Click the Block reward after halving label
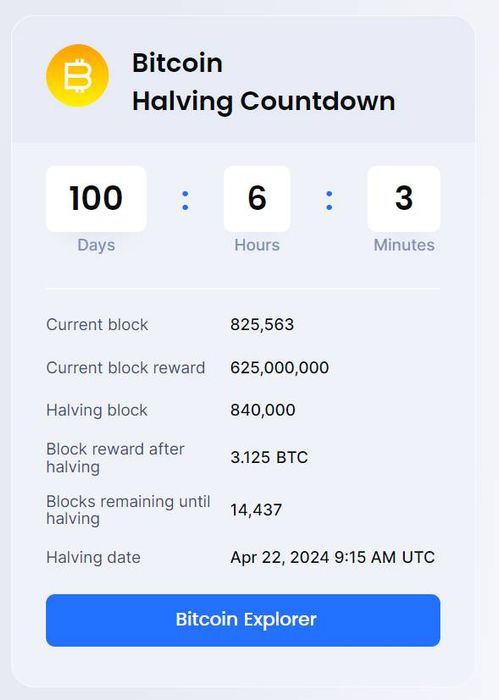499x700 pixels. click(x=115, y=458)
